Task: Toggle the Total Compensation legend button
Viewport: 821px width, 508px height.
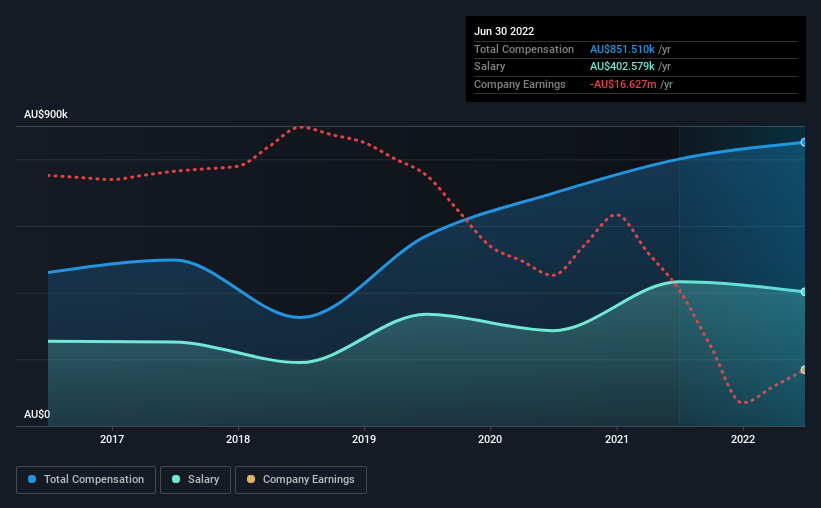Action: pyautogui.click(x=86, y=480)
